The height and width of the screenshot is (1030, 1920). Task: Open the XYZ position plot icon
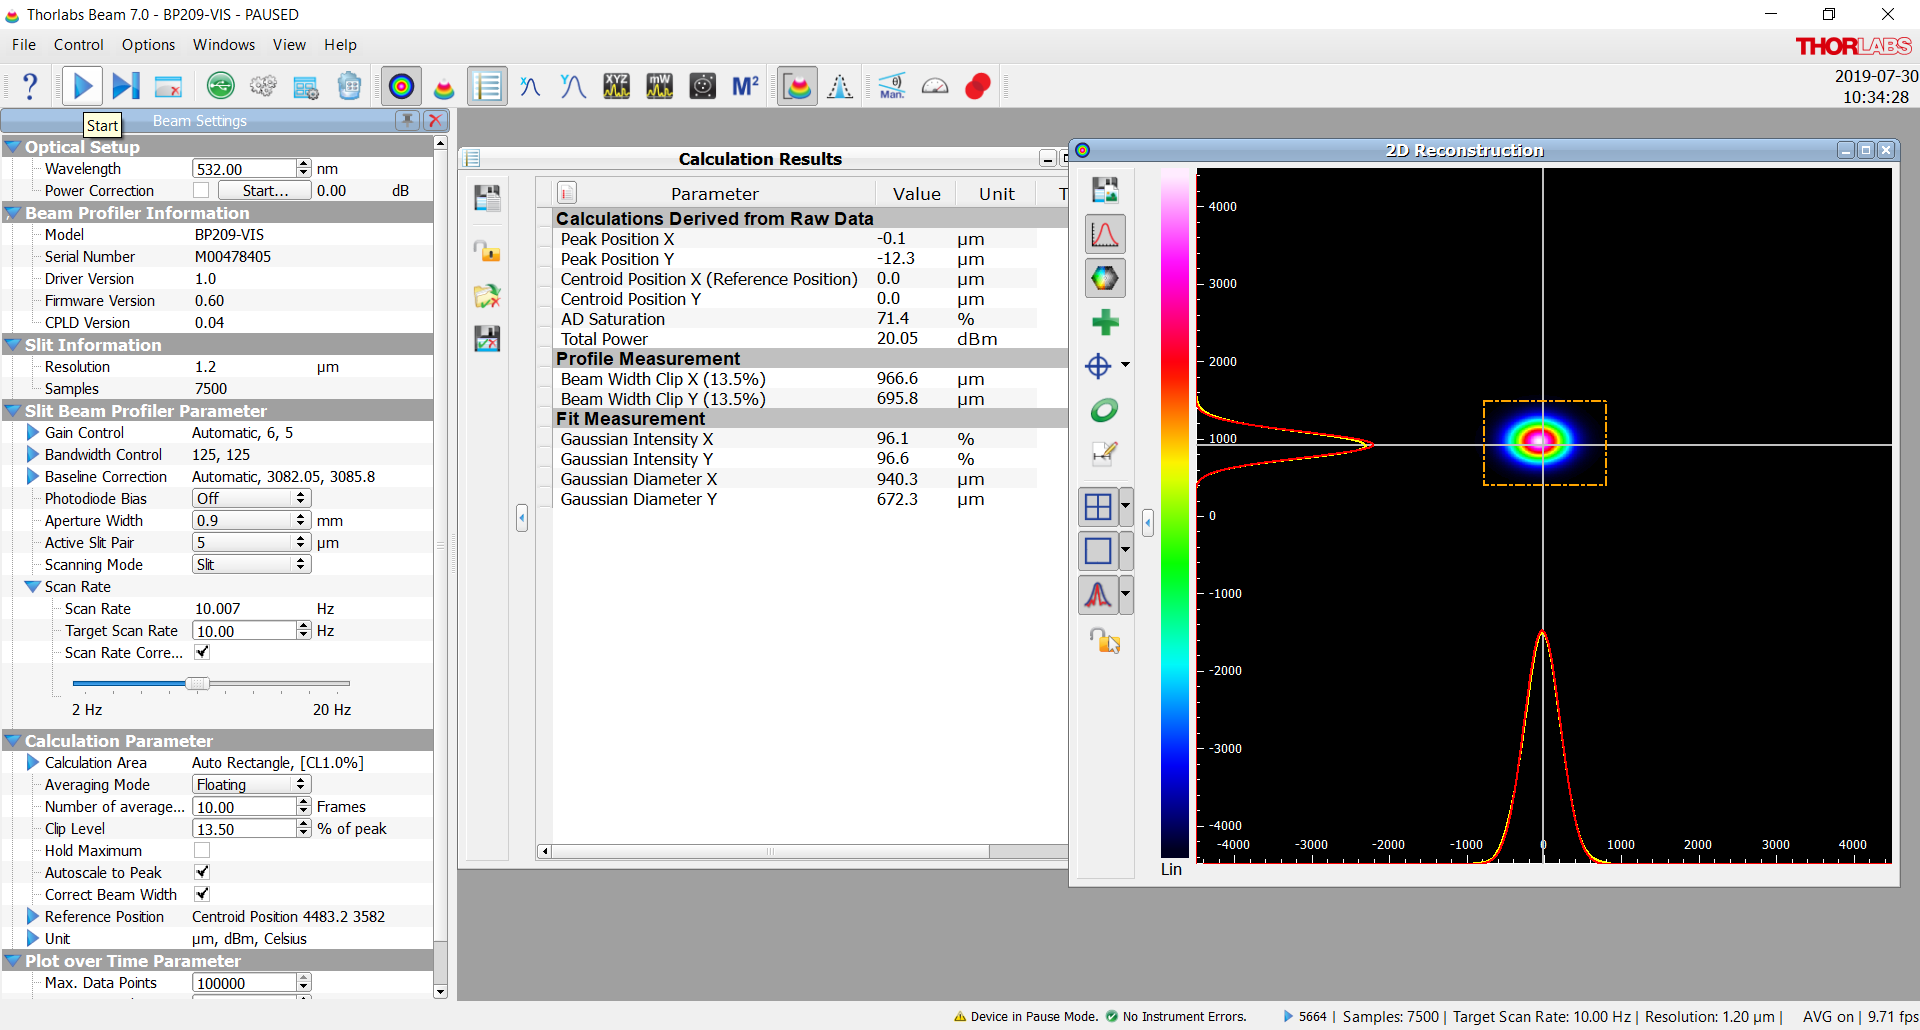tap(617, 87)
